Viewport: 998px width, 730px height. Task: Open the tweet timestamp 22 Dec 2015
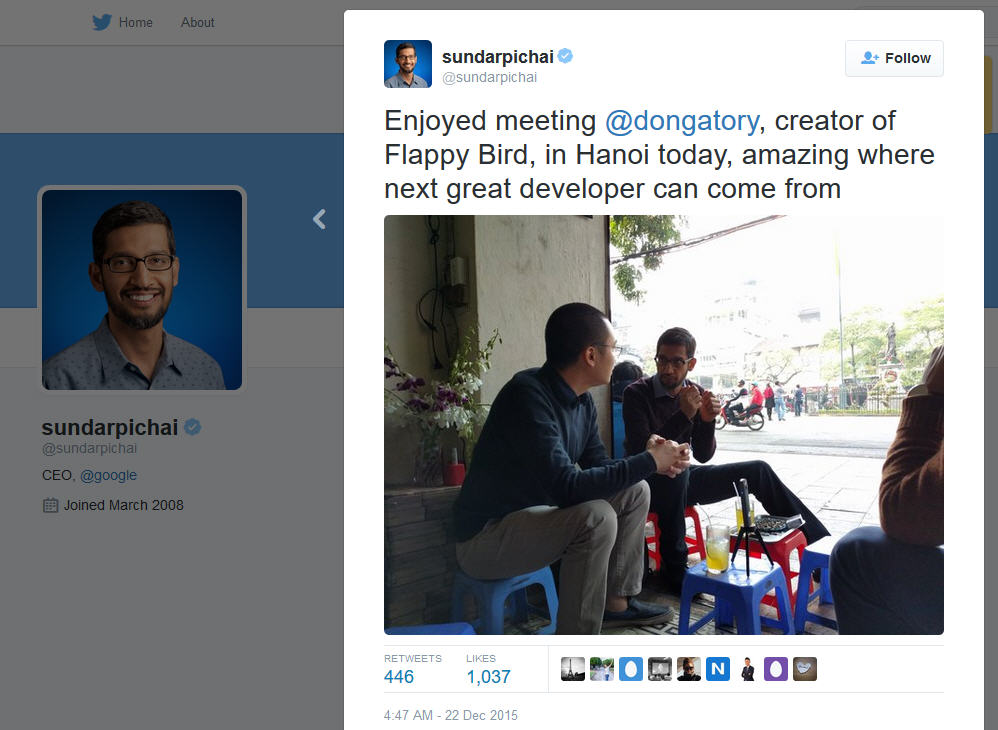(451, 715)
